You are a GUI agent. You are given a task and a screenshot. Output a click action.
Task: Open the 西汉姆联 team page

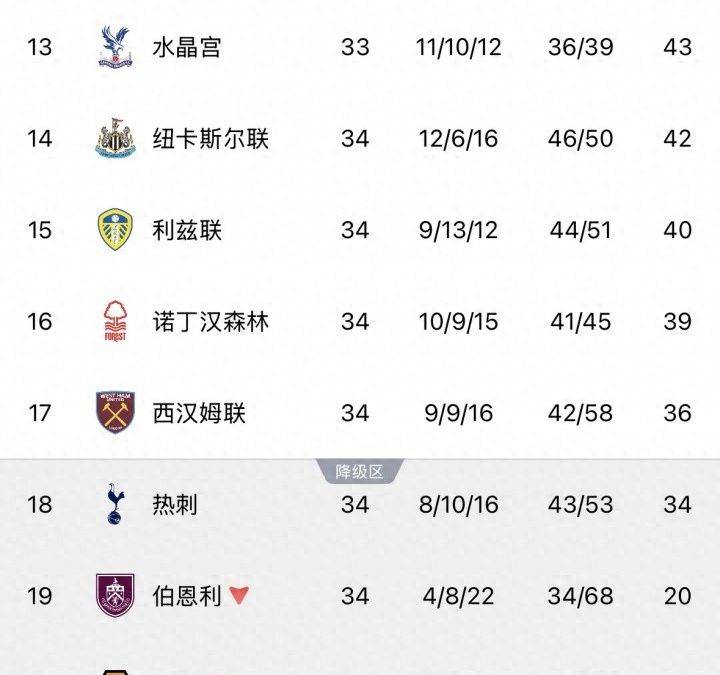pos(198,413)
